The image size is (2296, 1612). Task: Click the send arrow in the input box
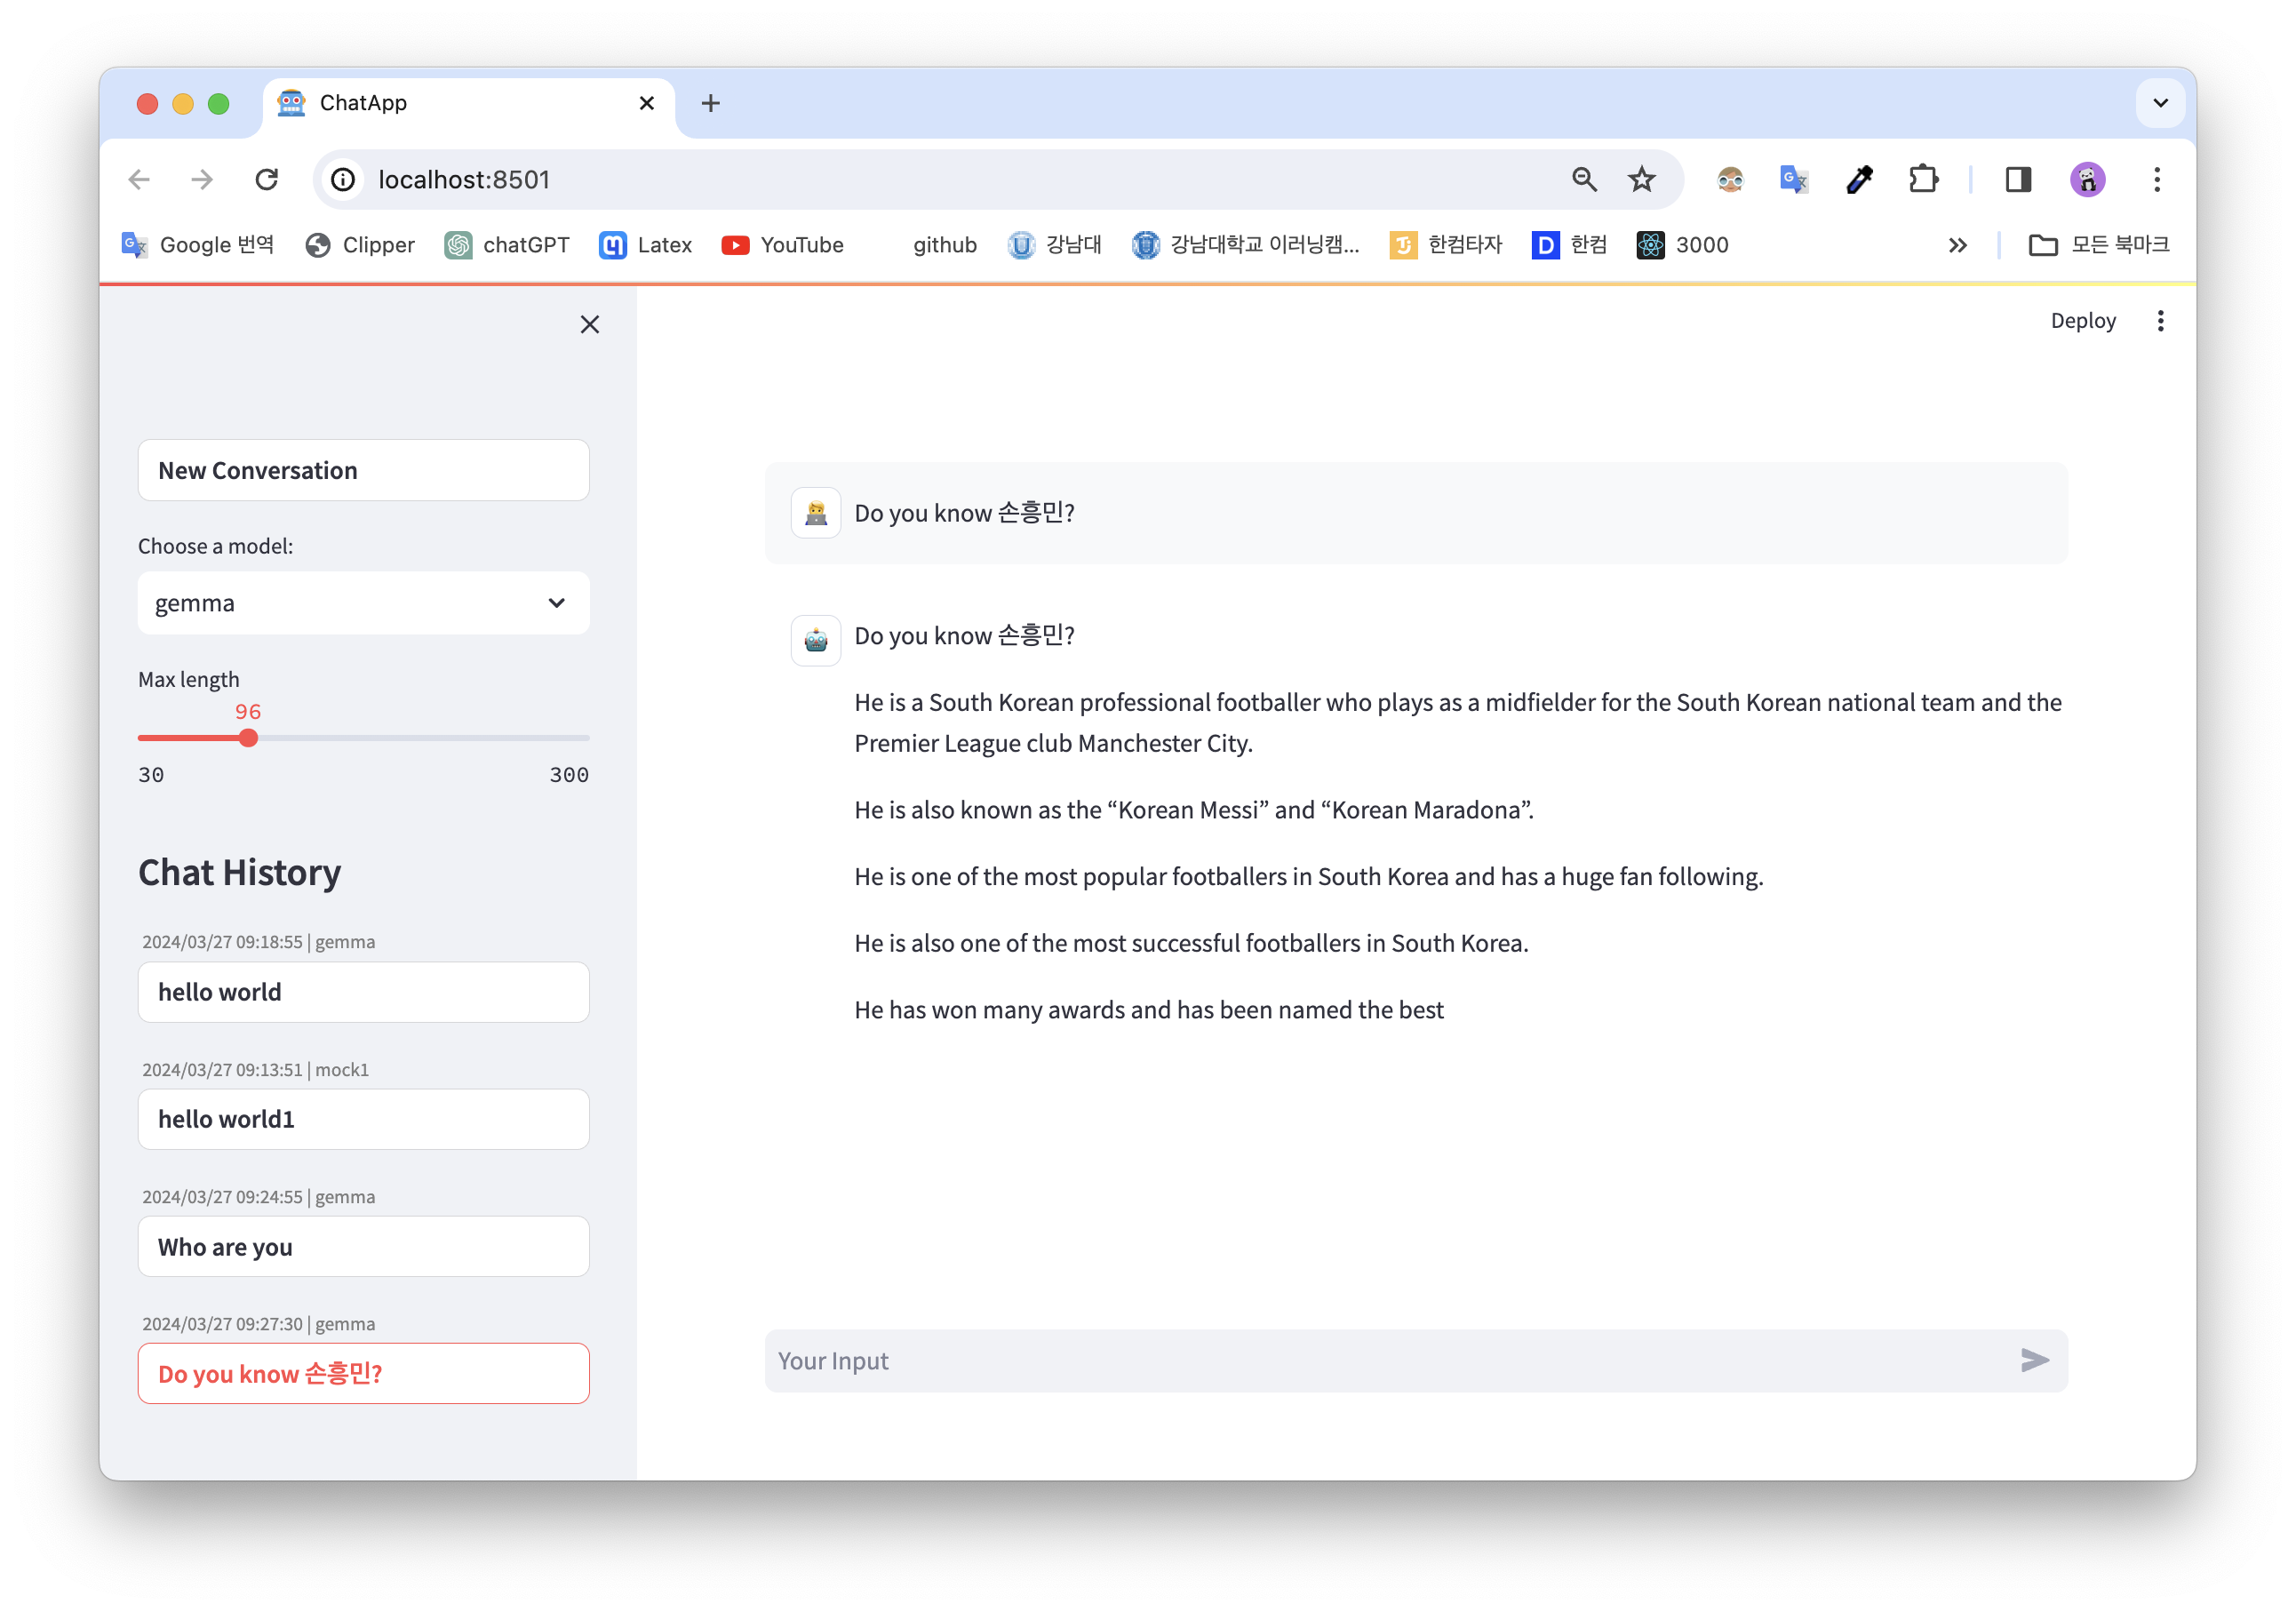pyautogui.click(x=2034, y=1360)
